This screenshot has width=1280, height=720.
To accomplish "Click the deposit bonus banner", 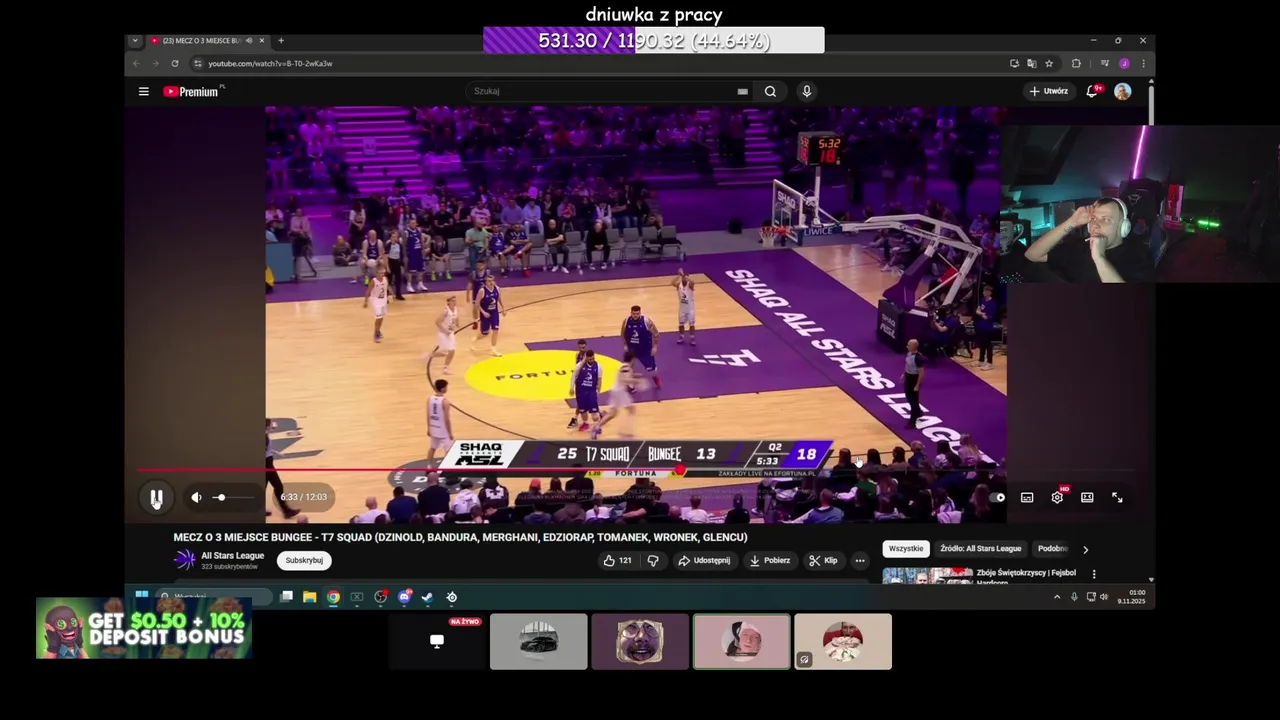I will (144, 628).
